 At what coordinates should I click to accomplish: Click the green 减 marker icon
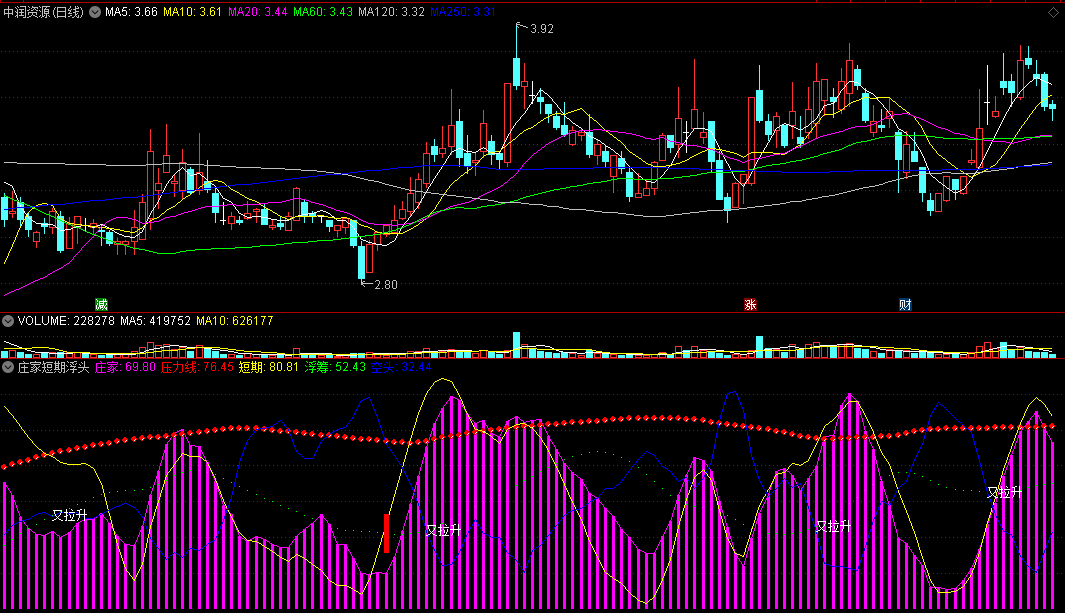tap(101, 305)
